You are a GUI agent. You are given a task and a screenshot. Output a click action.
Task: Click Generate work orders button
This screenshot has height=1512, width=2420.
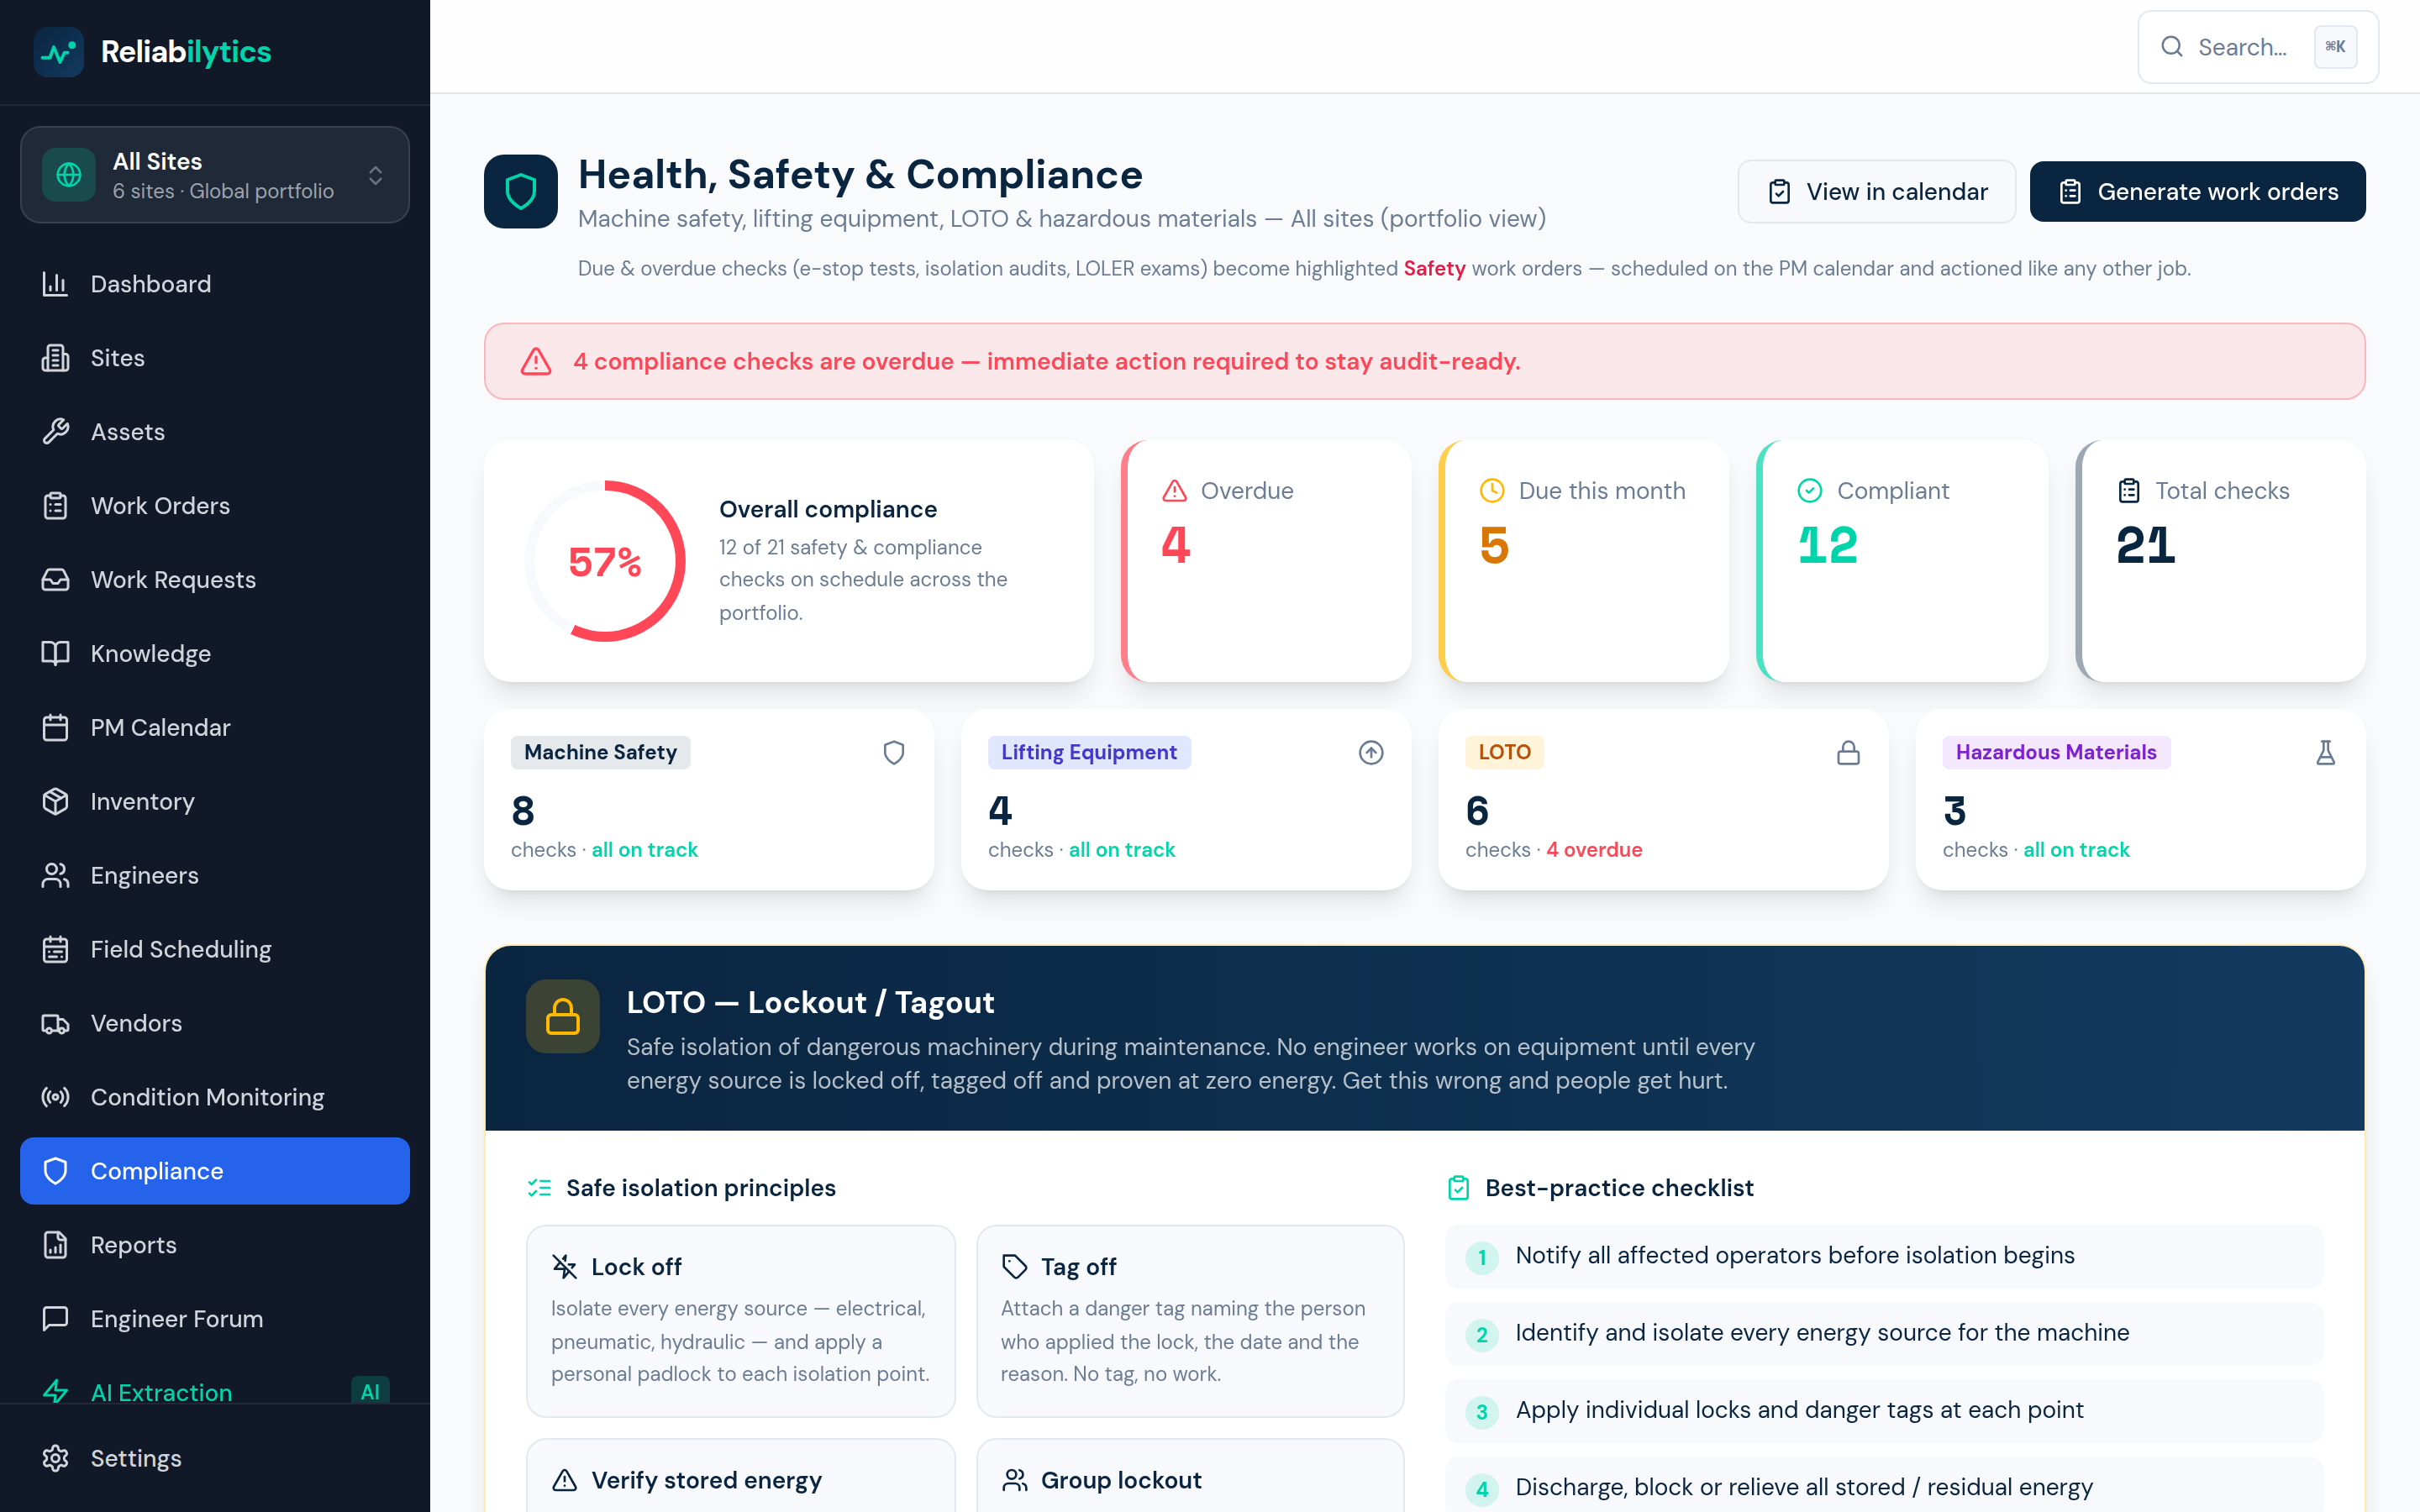[2198, 192]
